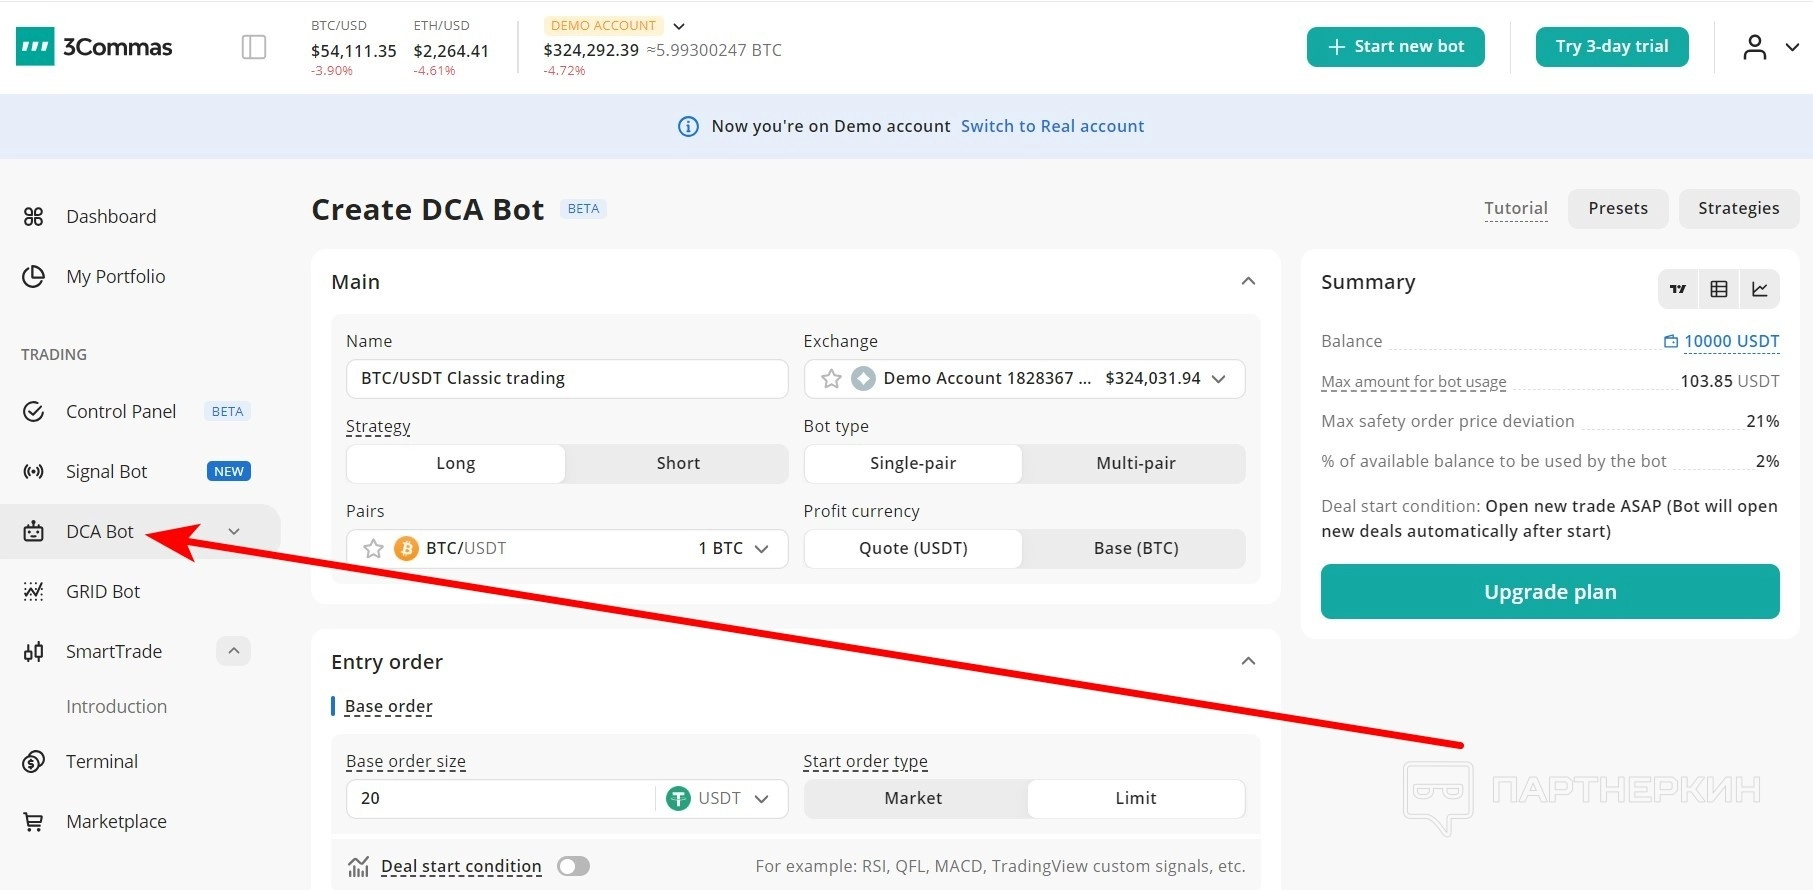Favorite the Demo Account exchange star
Viewport: 1813px width, 890px height.
(831, 378)
